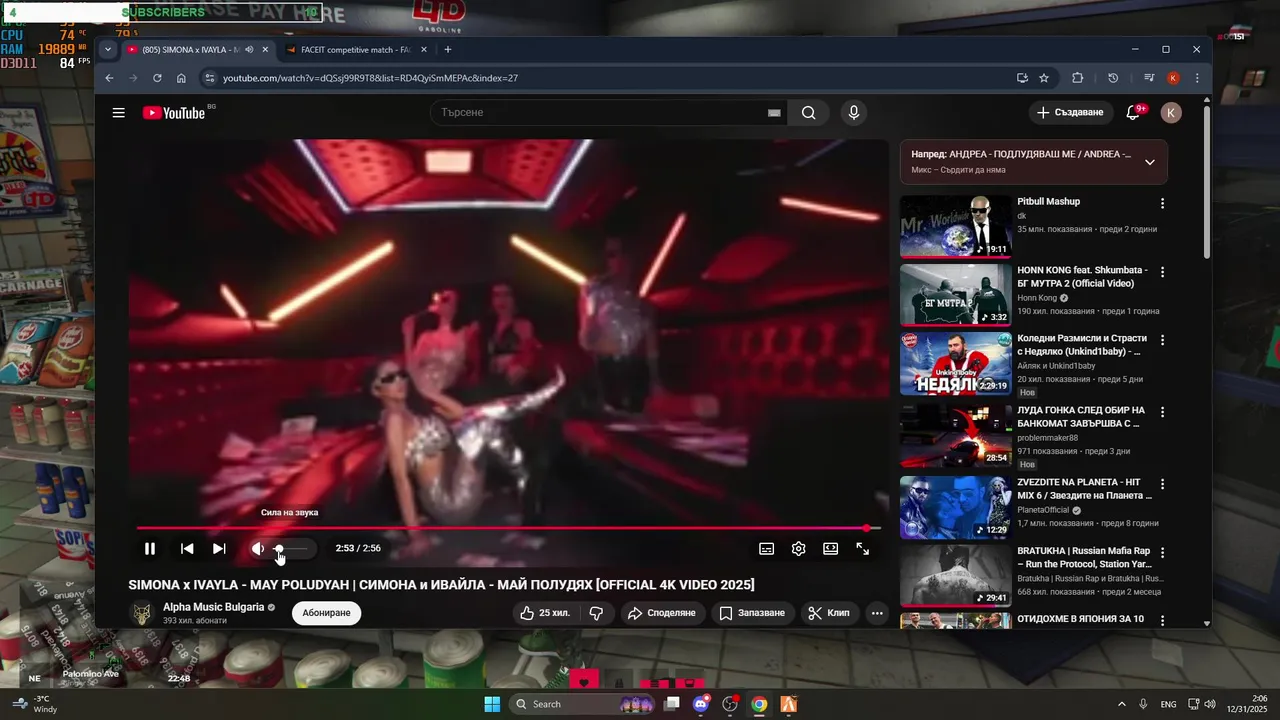Toggle subtitles on the video player

(767, 548)
